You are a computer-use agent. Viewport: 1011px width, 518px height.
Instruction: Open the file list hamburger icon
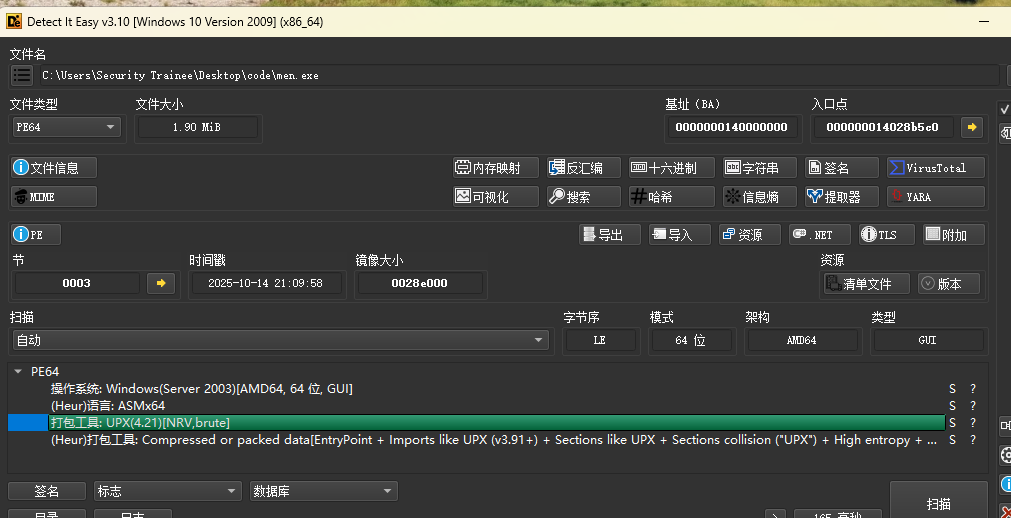[x=22, y=75]
